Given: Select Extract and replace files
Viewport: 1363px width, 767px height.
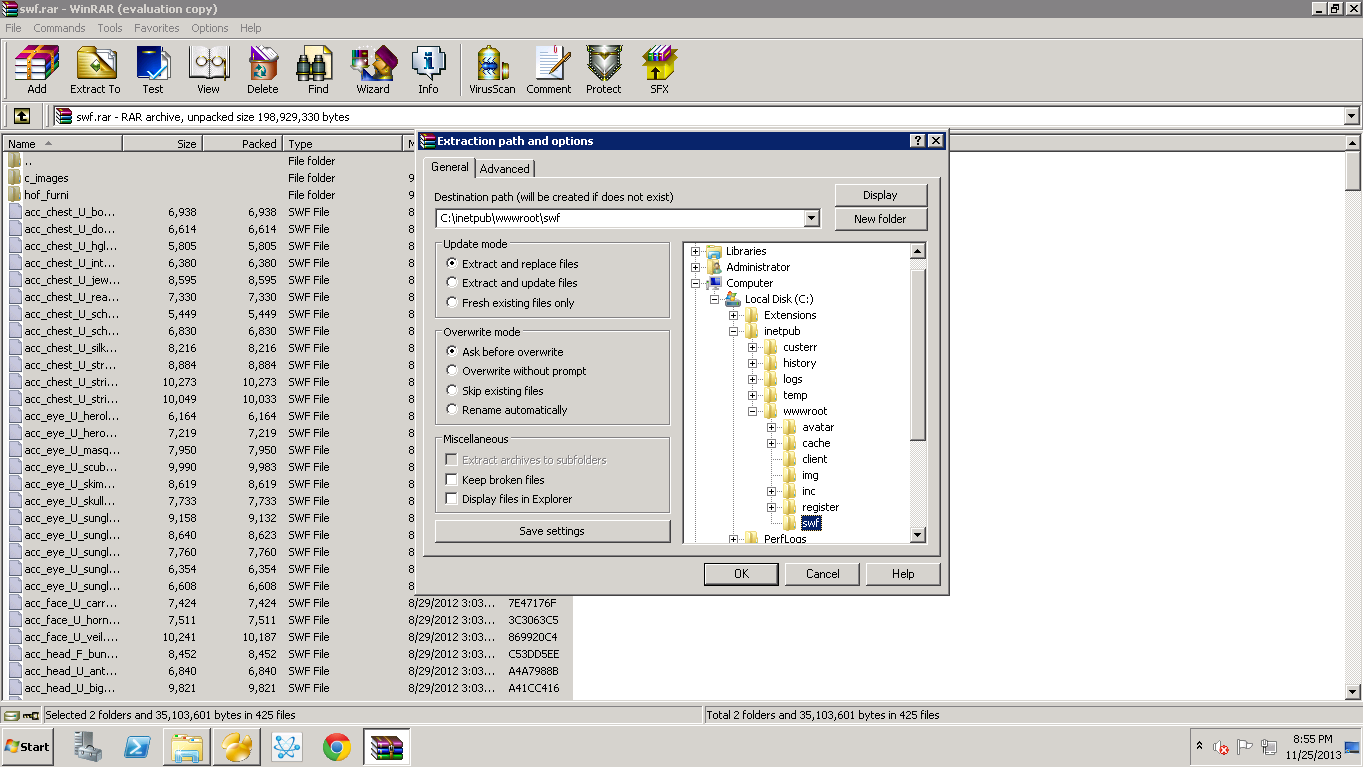Looking at the screenshot, I should pos(452,264).
